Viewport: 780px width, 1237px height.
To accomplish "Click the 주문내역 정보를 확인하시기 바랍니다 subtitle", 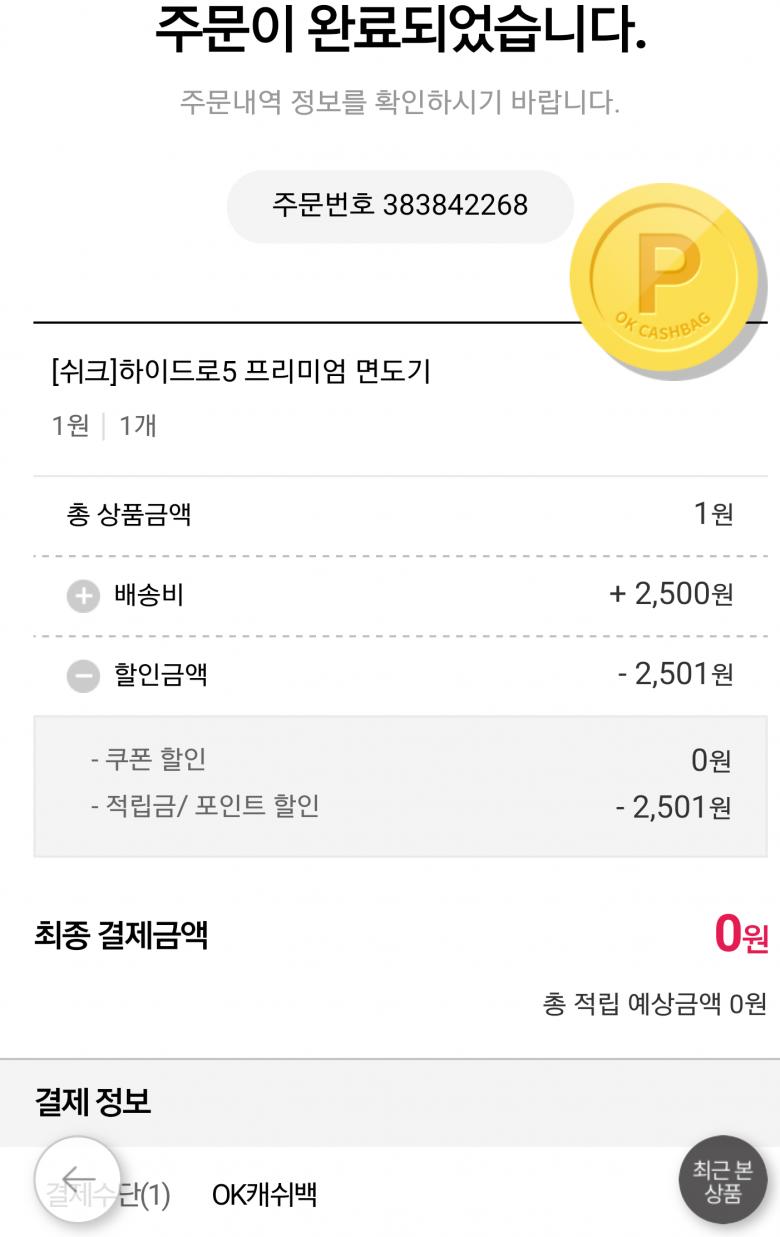I will click(400, 102).
